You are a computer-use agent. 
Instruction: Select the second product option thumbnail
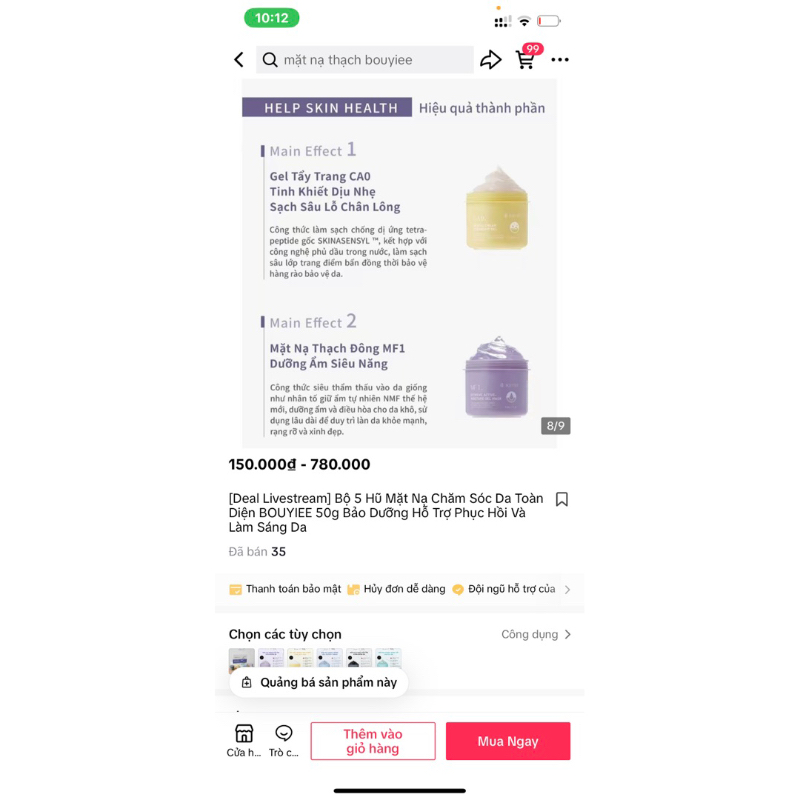(271, 659)
